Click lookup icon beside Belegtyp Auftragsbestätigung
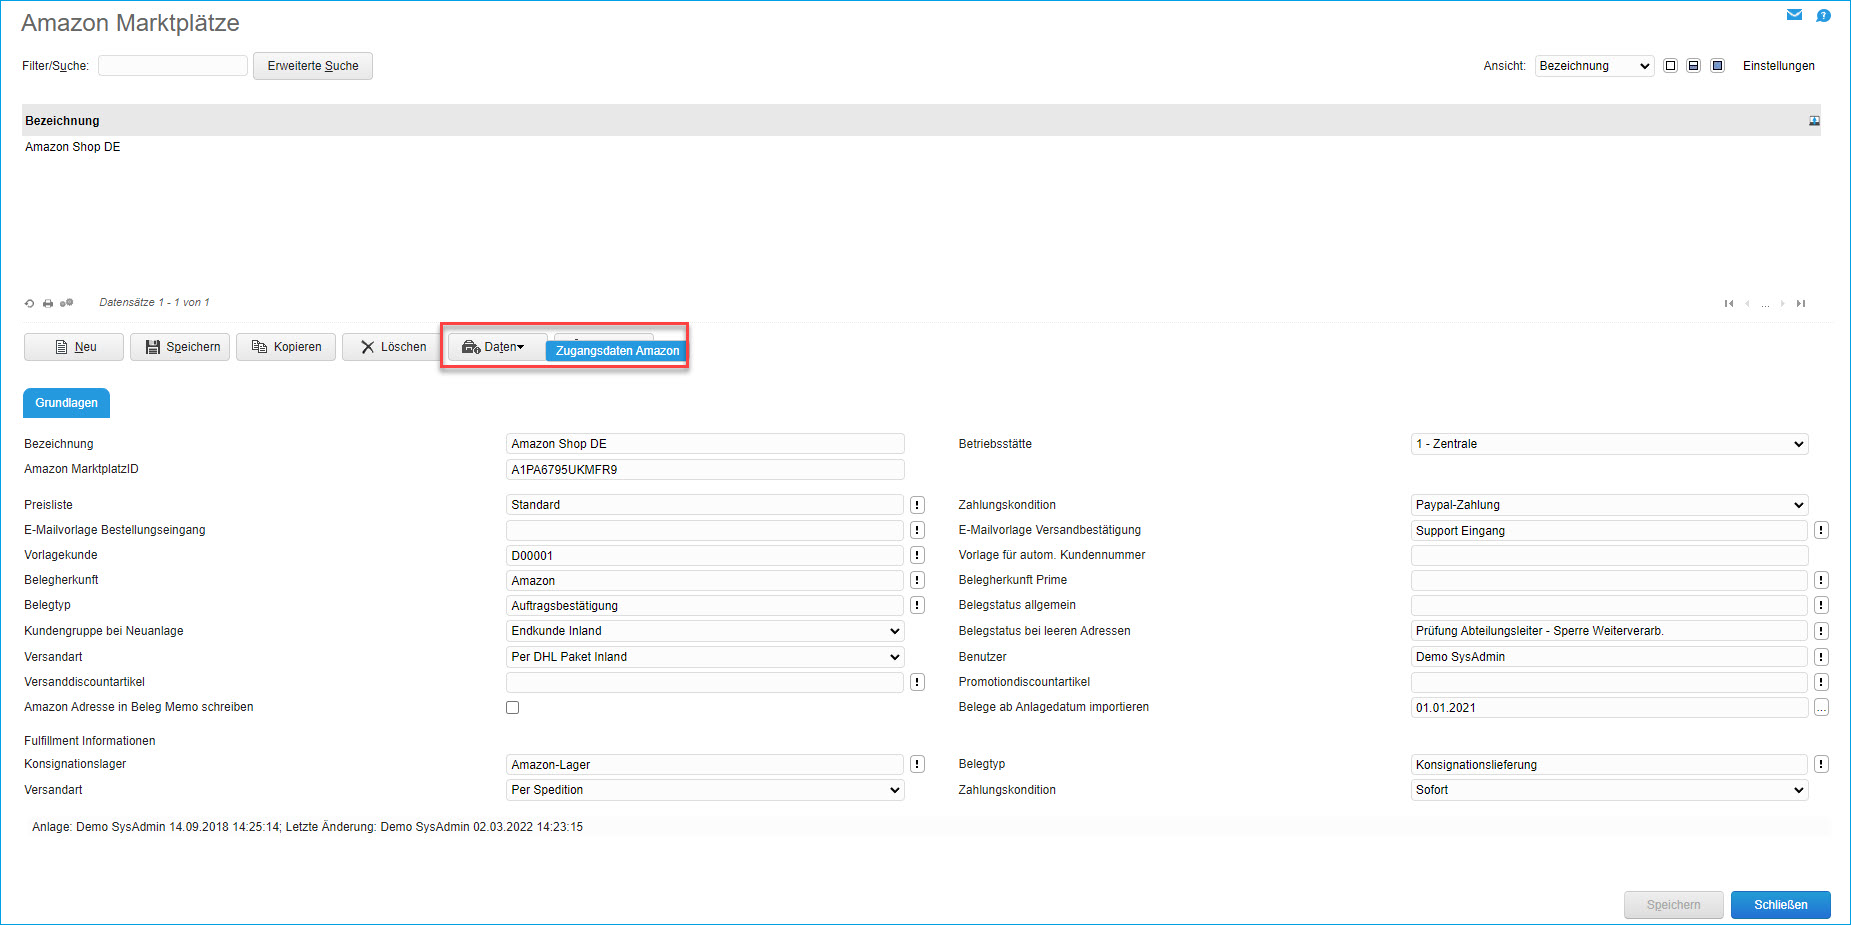 click(x=917, y=605)
